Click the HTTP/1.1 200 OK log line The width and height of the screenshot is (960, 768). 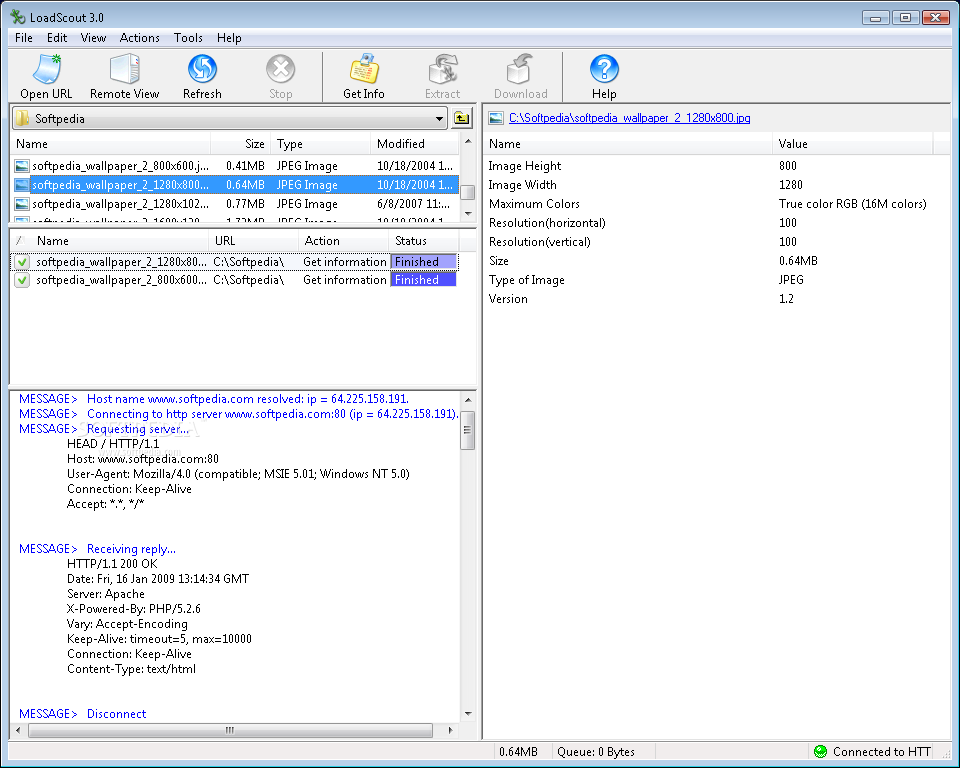tap(112, 563)
